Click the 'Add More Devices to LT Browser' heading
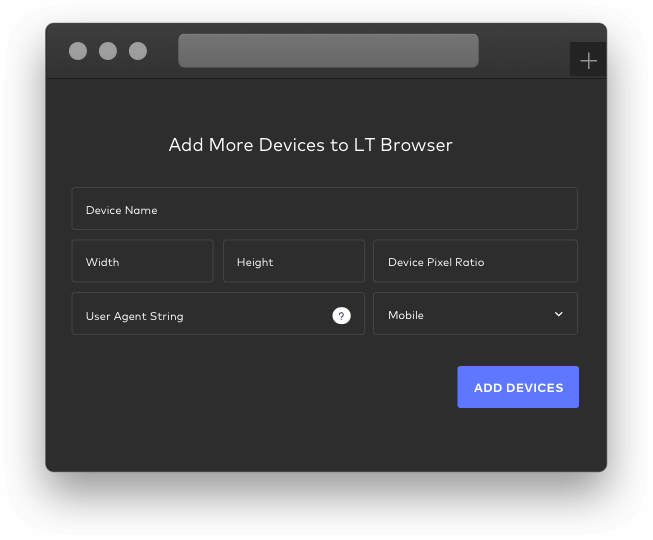Image resolution: width=653 pixels, height=540 pixels. tap(310, 145)
